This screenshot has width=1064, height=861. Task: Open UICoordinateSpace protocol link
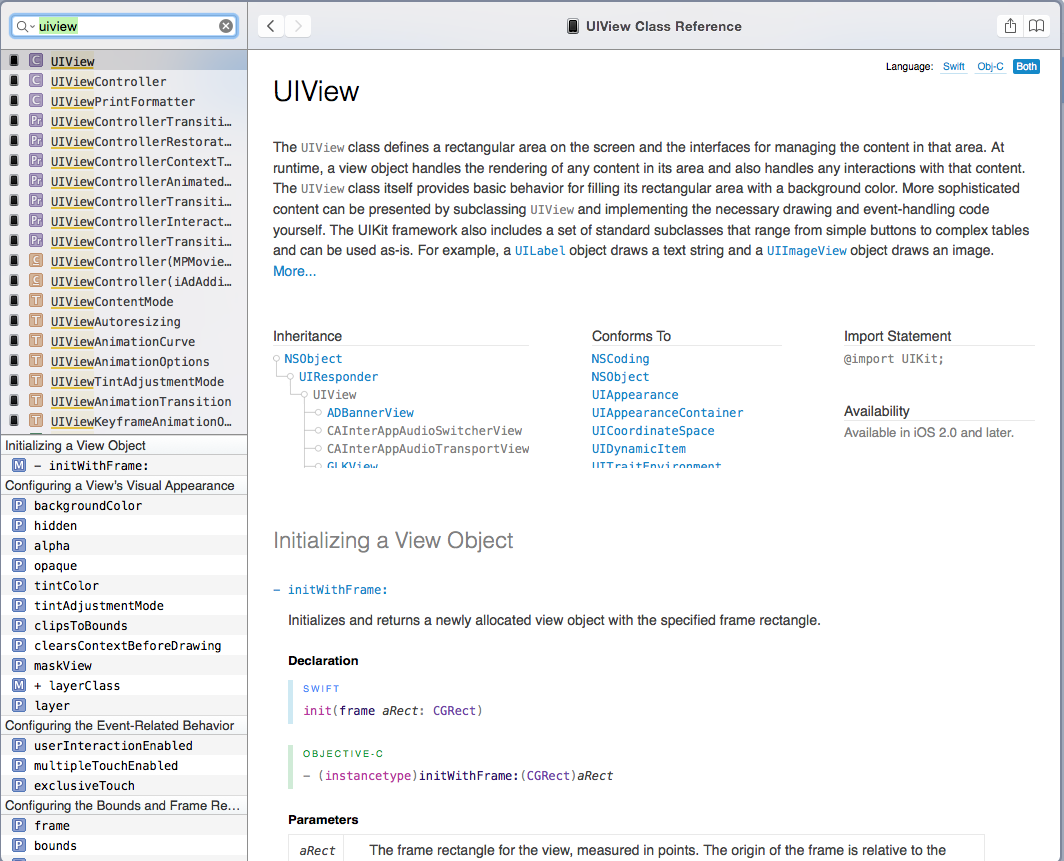pos(653,431)
